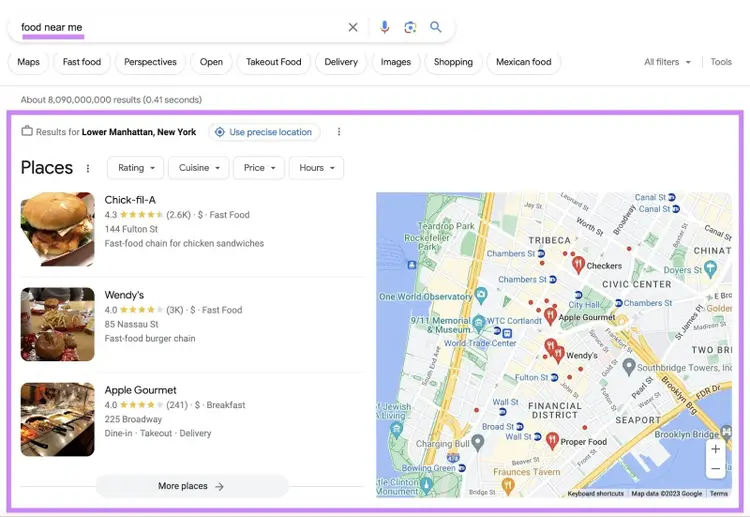Open options menu next to Use precise location
Viewport: 750px width, 517px height.
click(x=339, y=132)
